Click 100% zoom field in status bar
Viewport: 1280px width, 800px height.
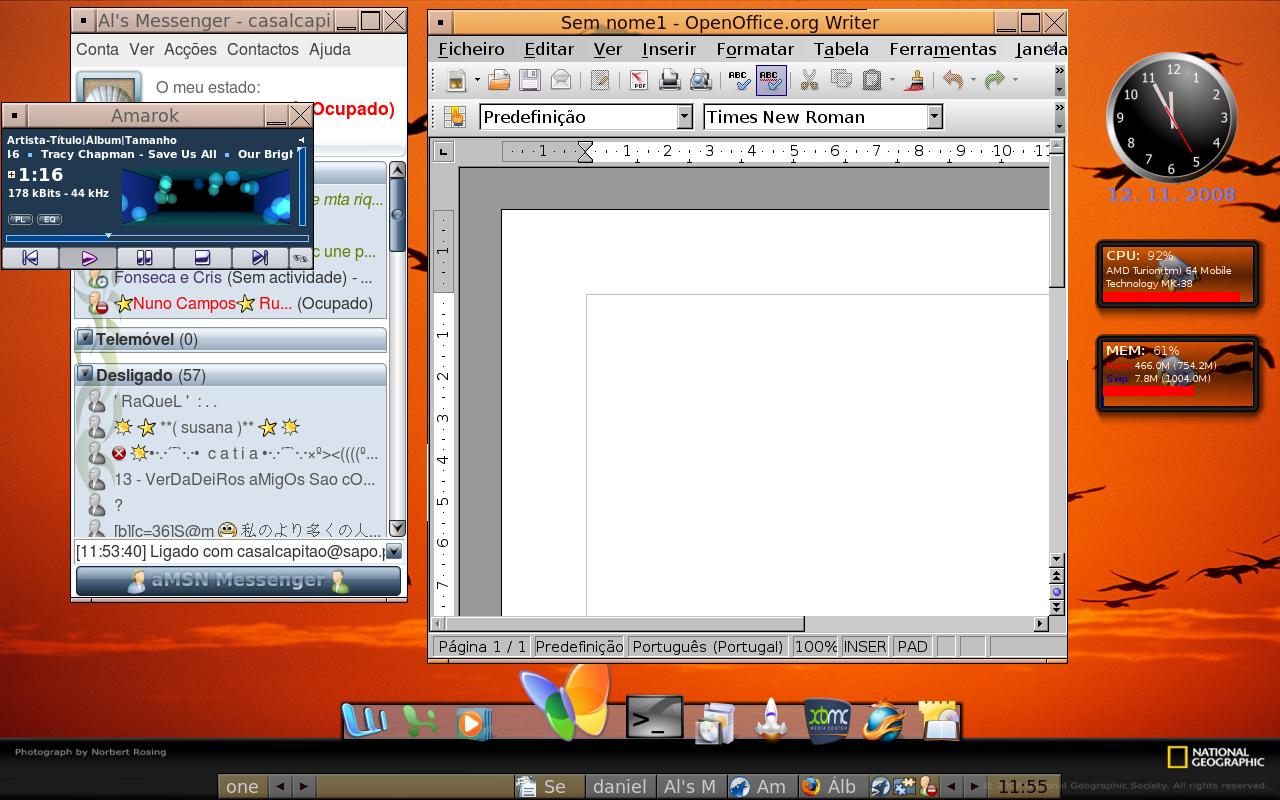[x=815, y=646]
